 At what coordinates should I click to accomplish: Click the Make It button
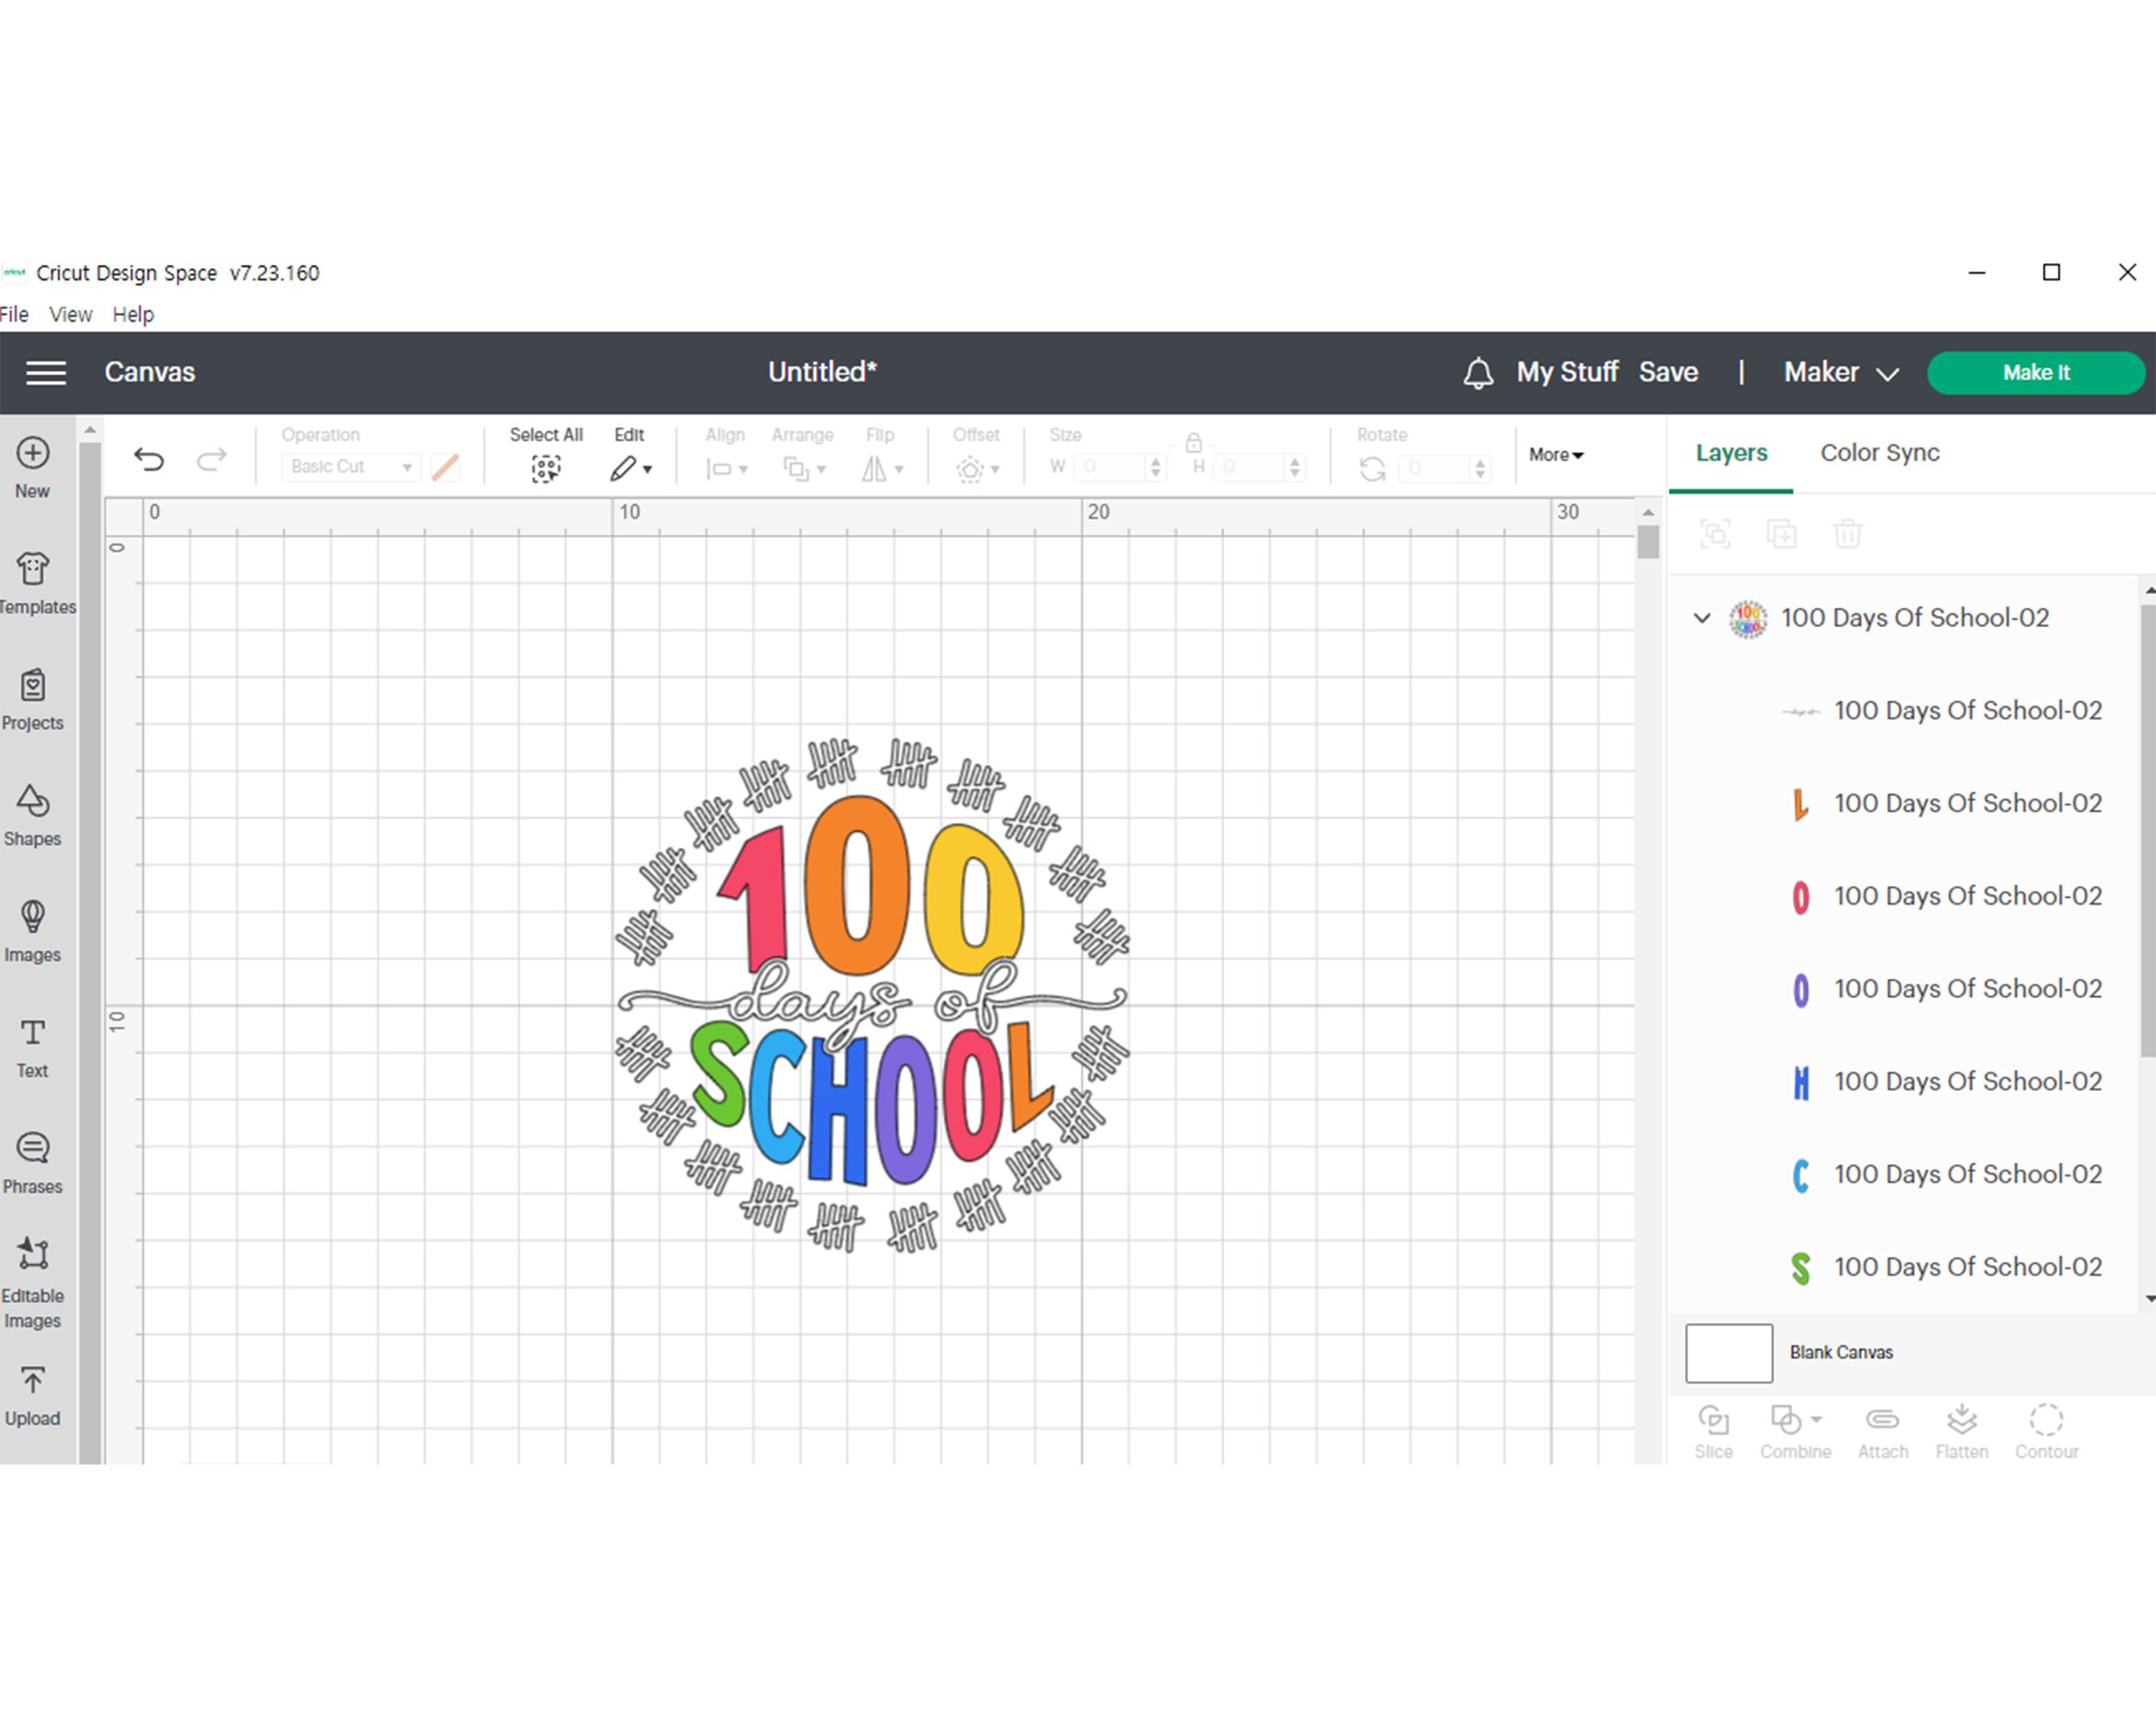(2036, 371)
